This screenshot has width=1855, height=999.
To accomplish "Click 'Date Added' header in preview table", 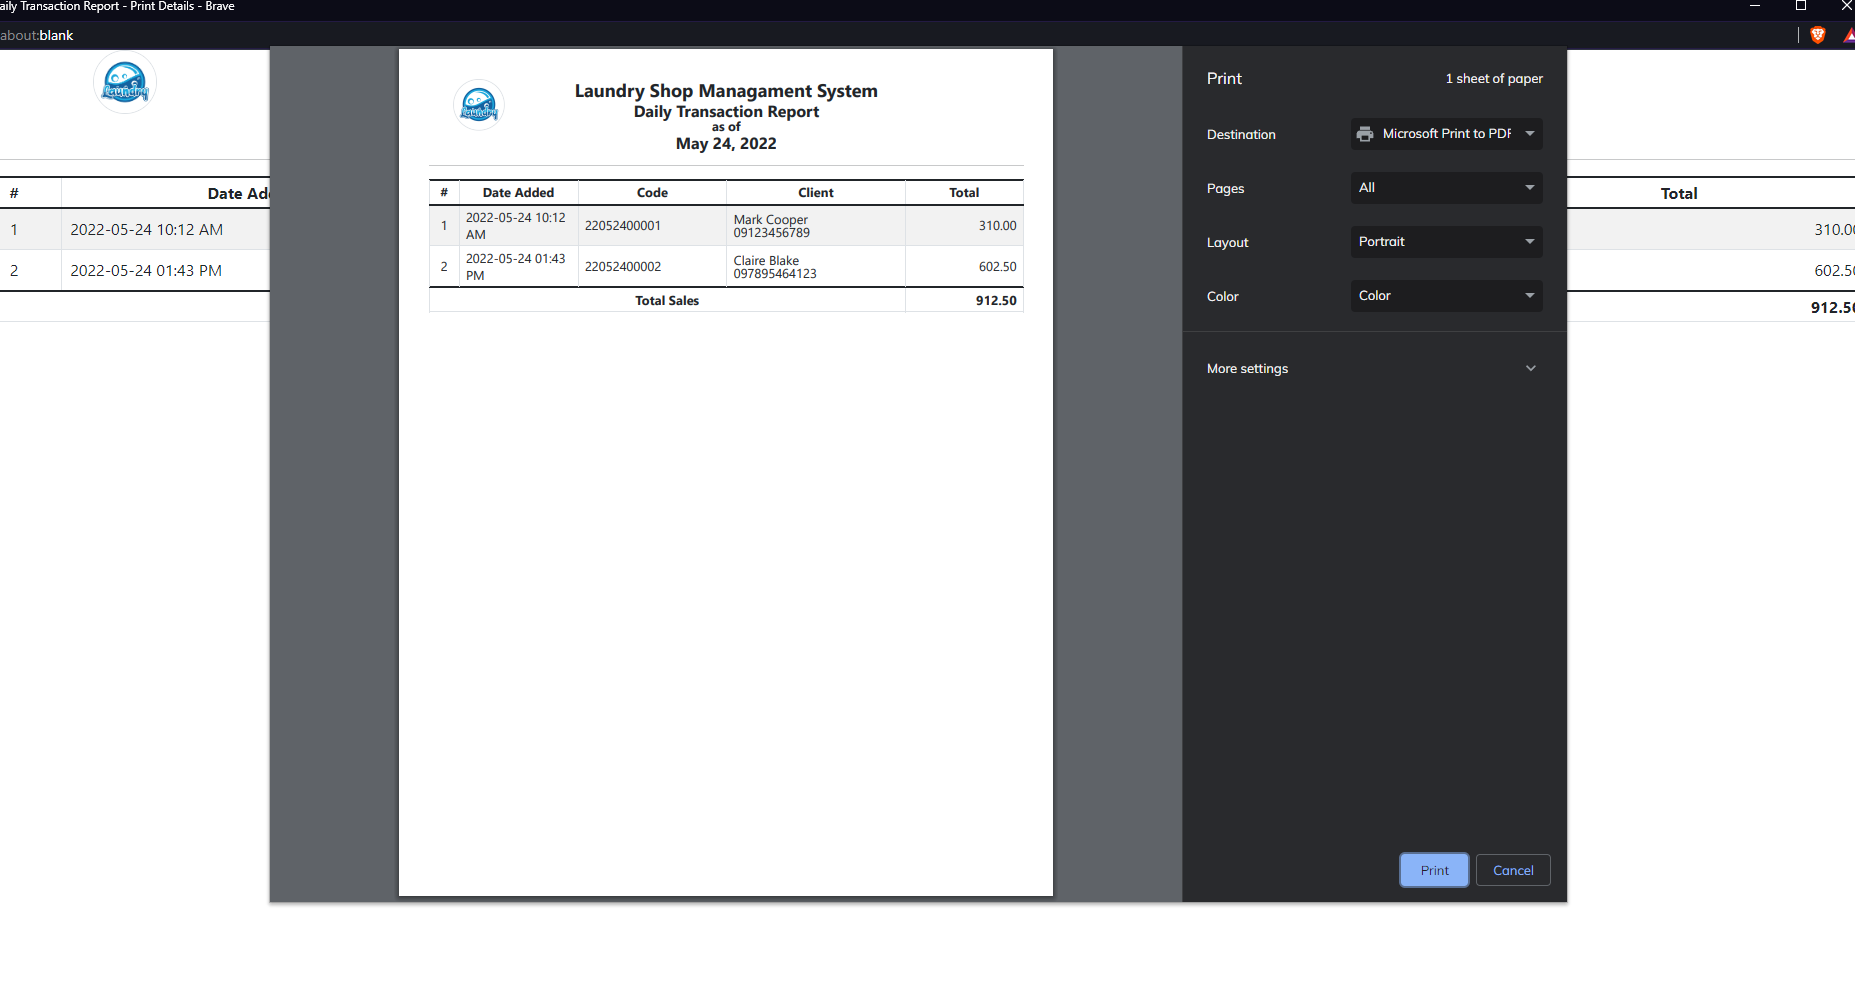I will 518,193.
